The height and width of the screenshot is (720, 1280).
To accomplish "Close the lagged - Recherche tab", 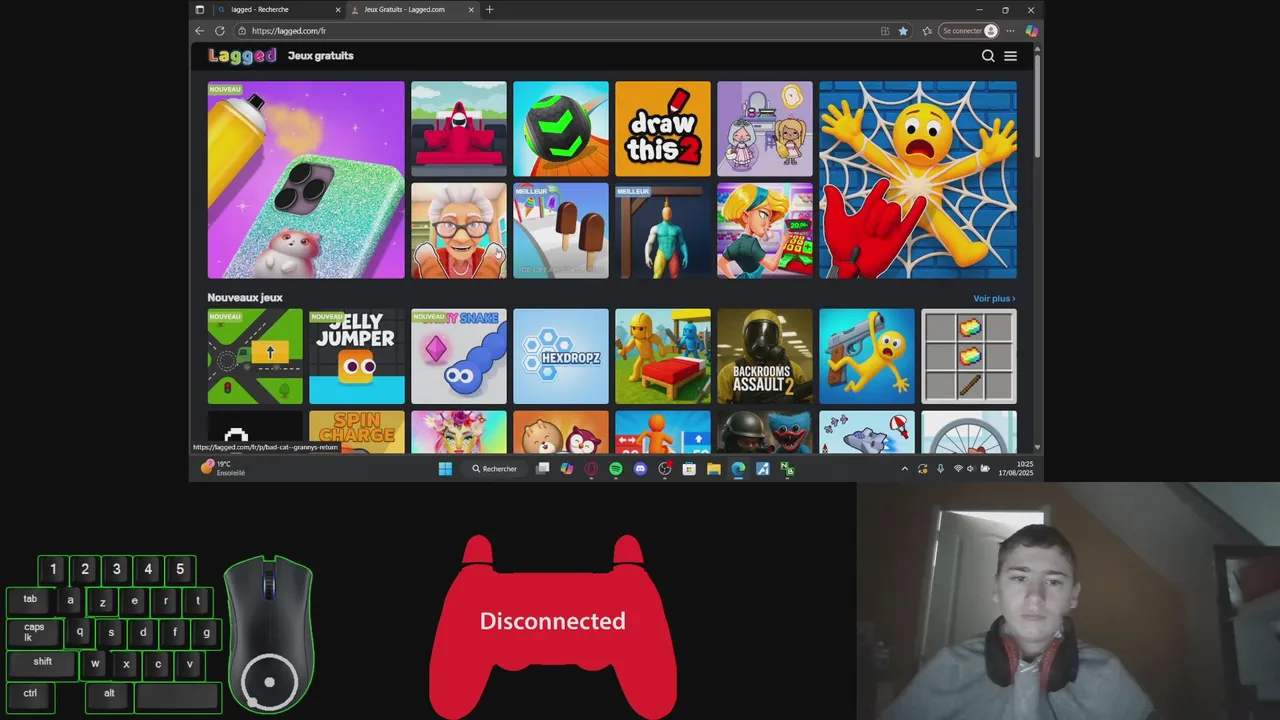I will 338,10.
